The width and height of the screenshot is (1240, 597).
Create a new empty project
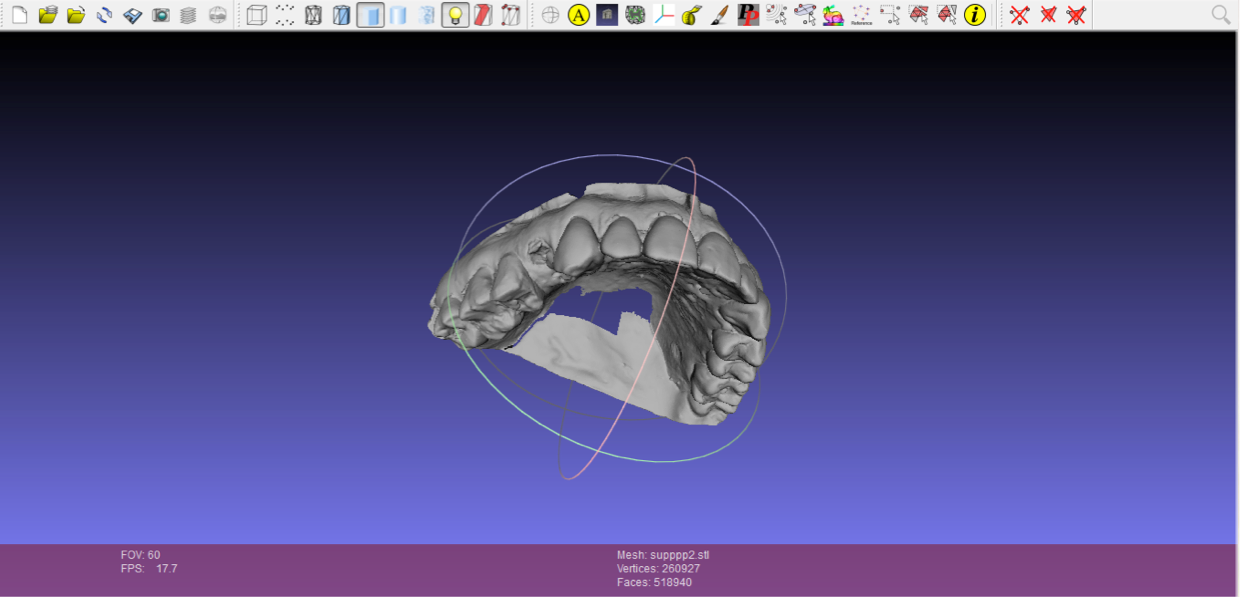pyautogui.click(x=18, y=15)
